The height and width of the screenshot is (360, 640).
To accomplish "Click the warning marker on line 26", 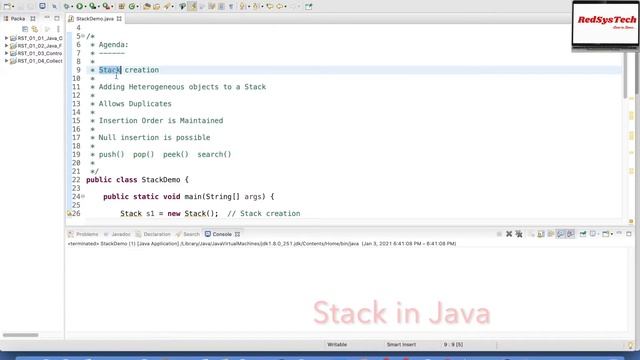I will click(69, 213).
